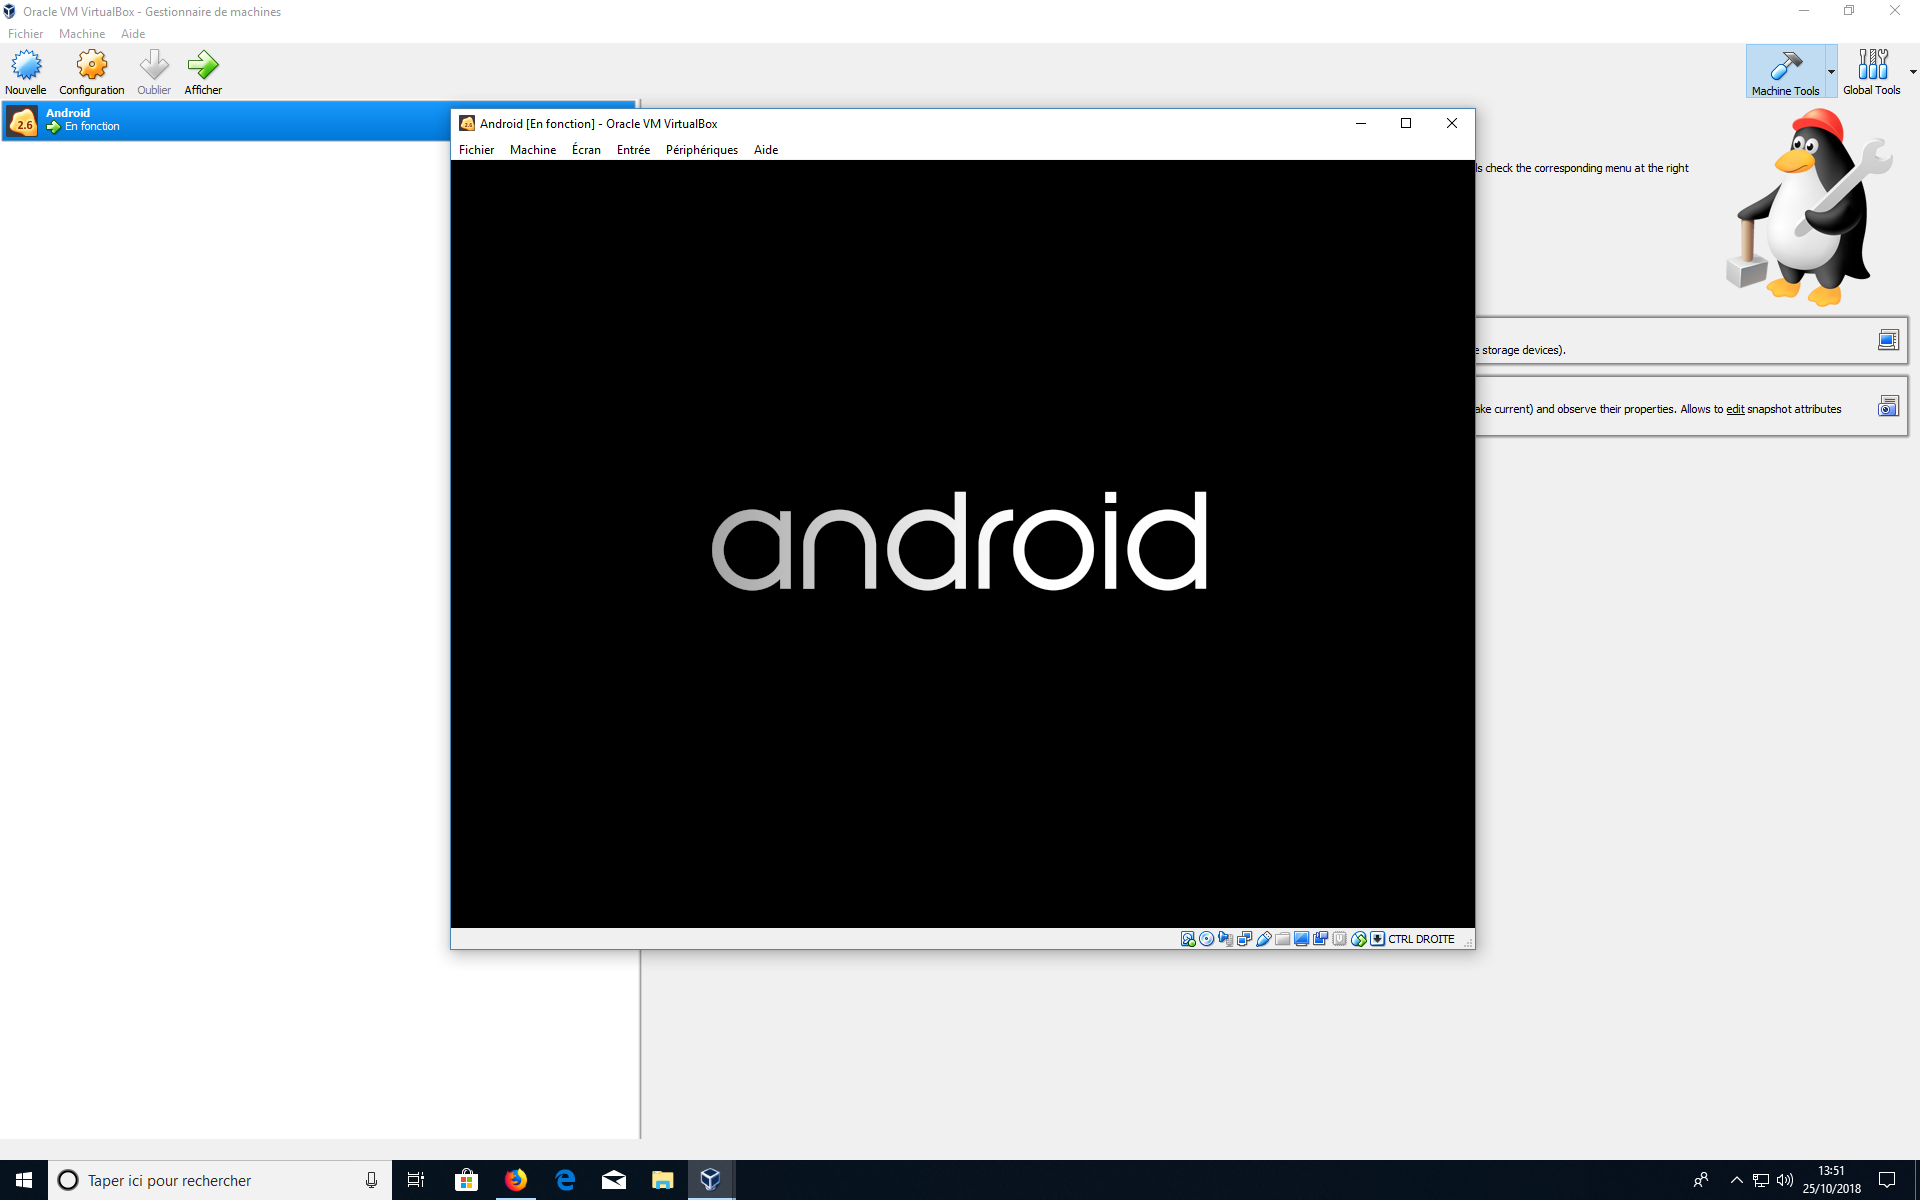Click keyboard capture indicator next to CTRL DROITE

(1377, 939)
